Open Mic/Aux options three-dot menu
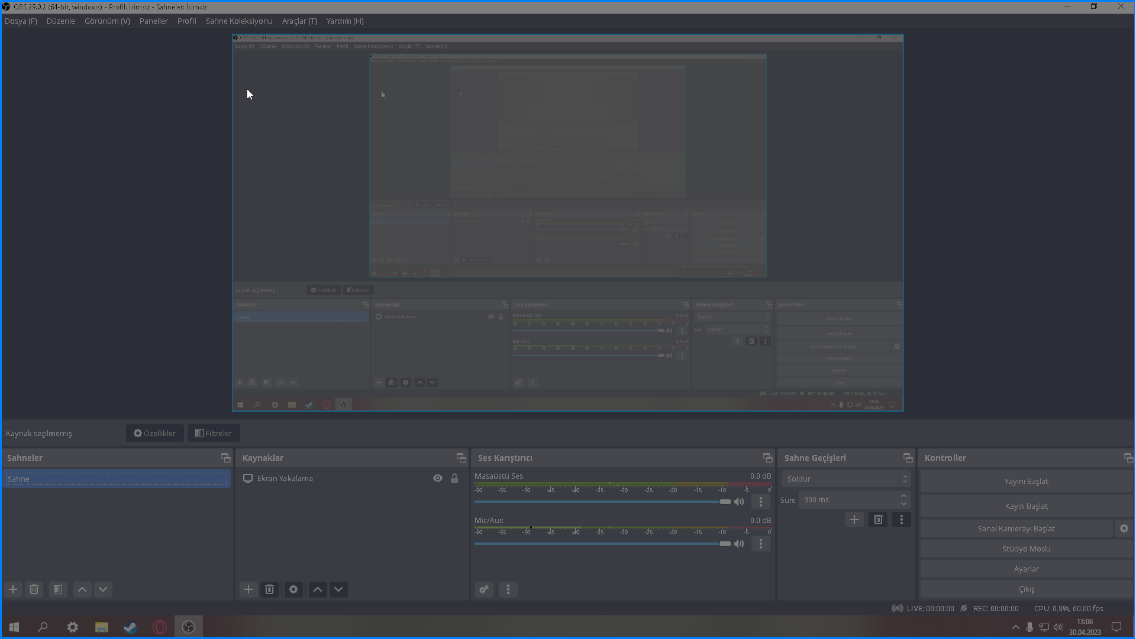Viewport: 1135px width, 639px height. pyautogui.click(x=760, y=543)
